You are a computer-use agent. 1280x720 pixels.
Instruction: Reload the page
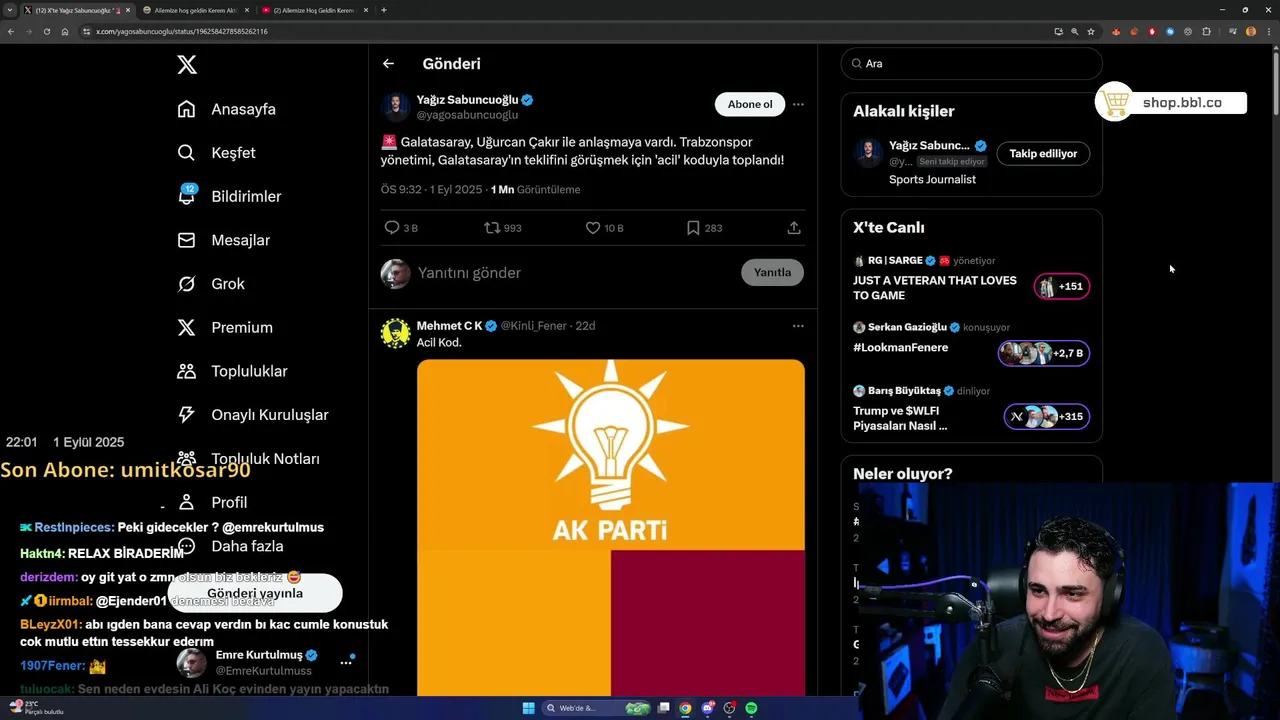click(x=46, y=31)
